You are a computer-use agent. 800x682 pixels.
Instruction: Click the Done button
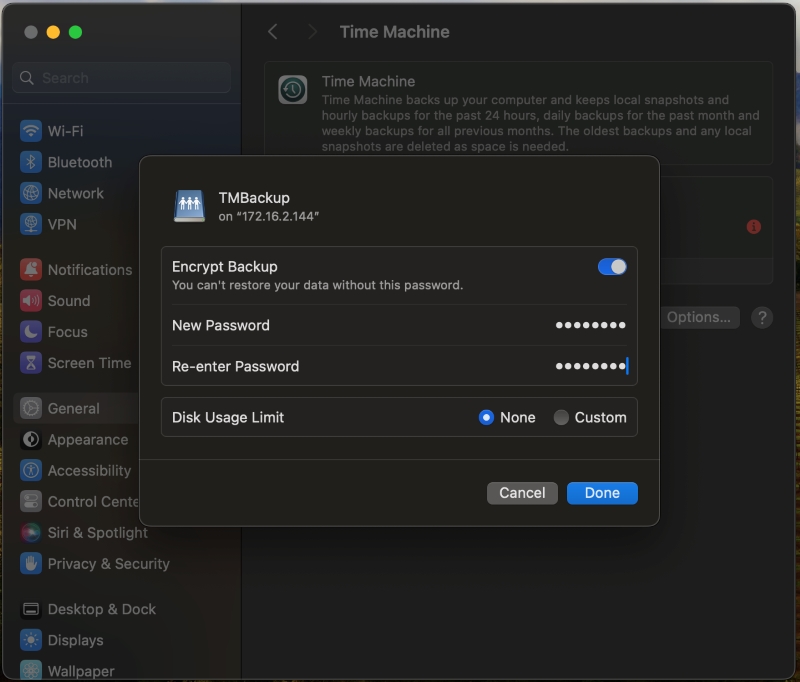[602, 493]
